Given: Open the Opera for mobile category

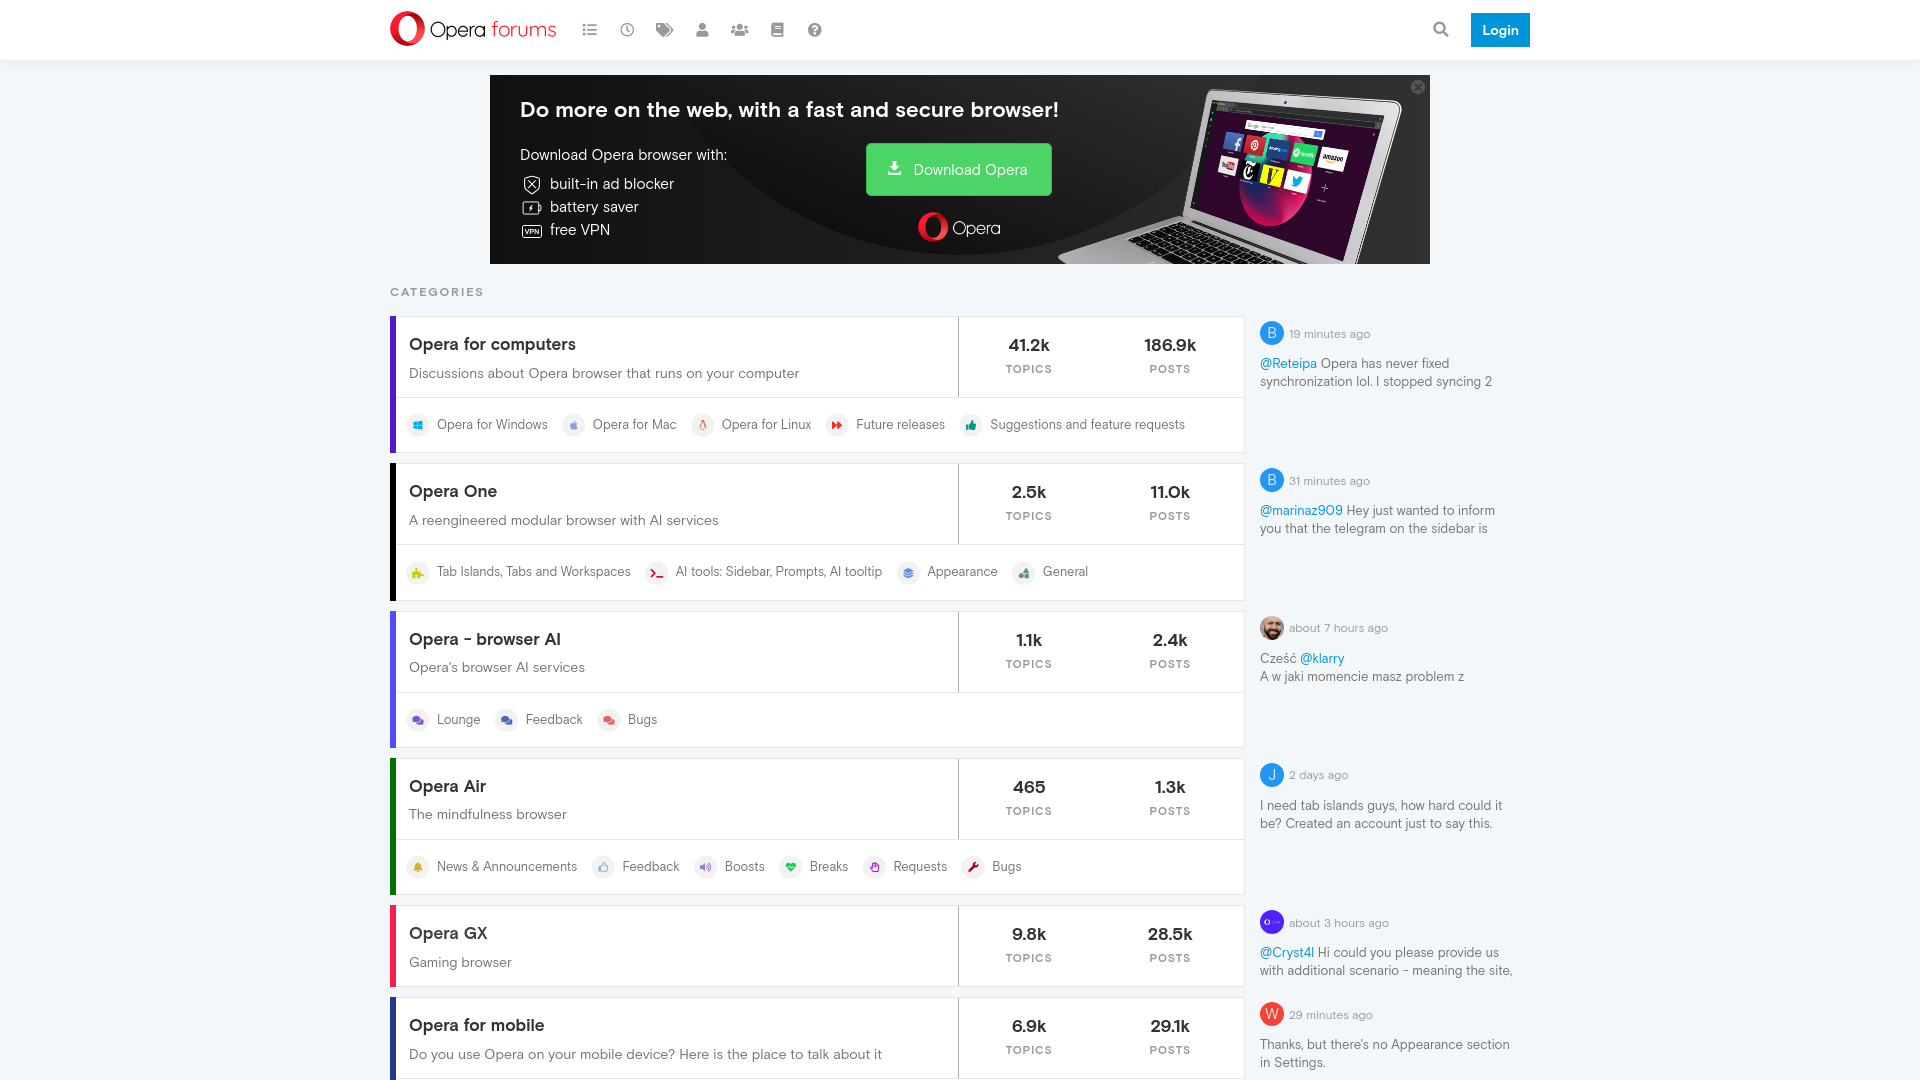Looking at the screenshot, I should click(477, 1025).
